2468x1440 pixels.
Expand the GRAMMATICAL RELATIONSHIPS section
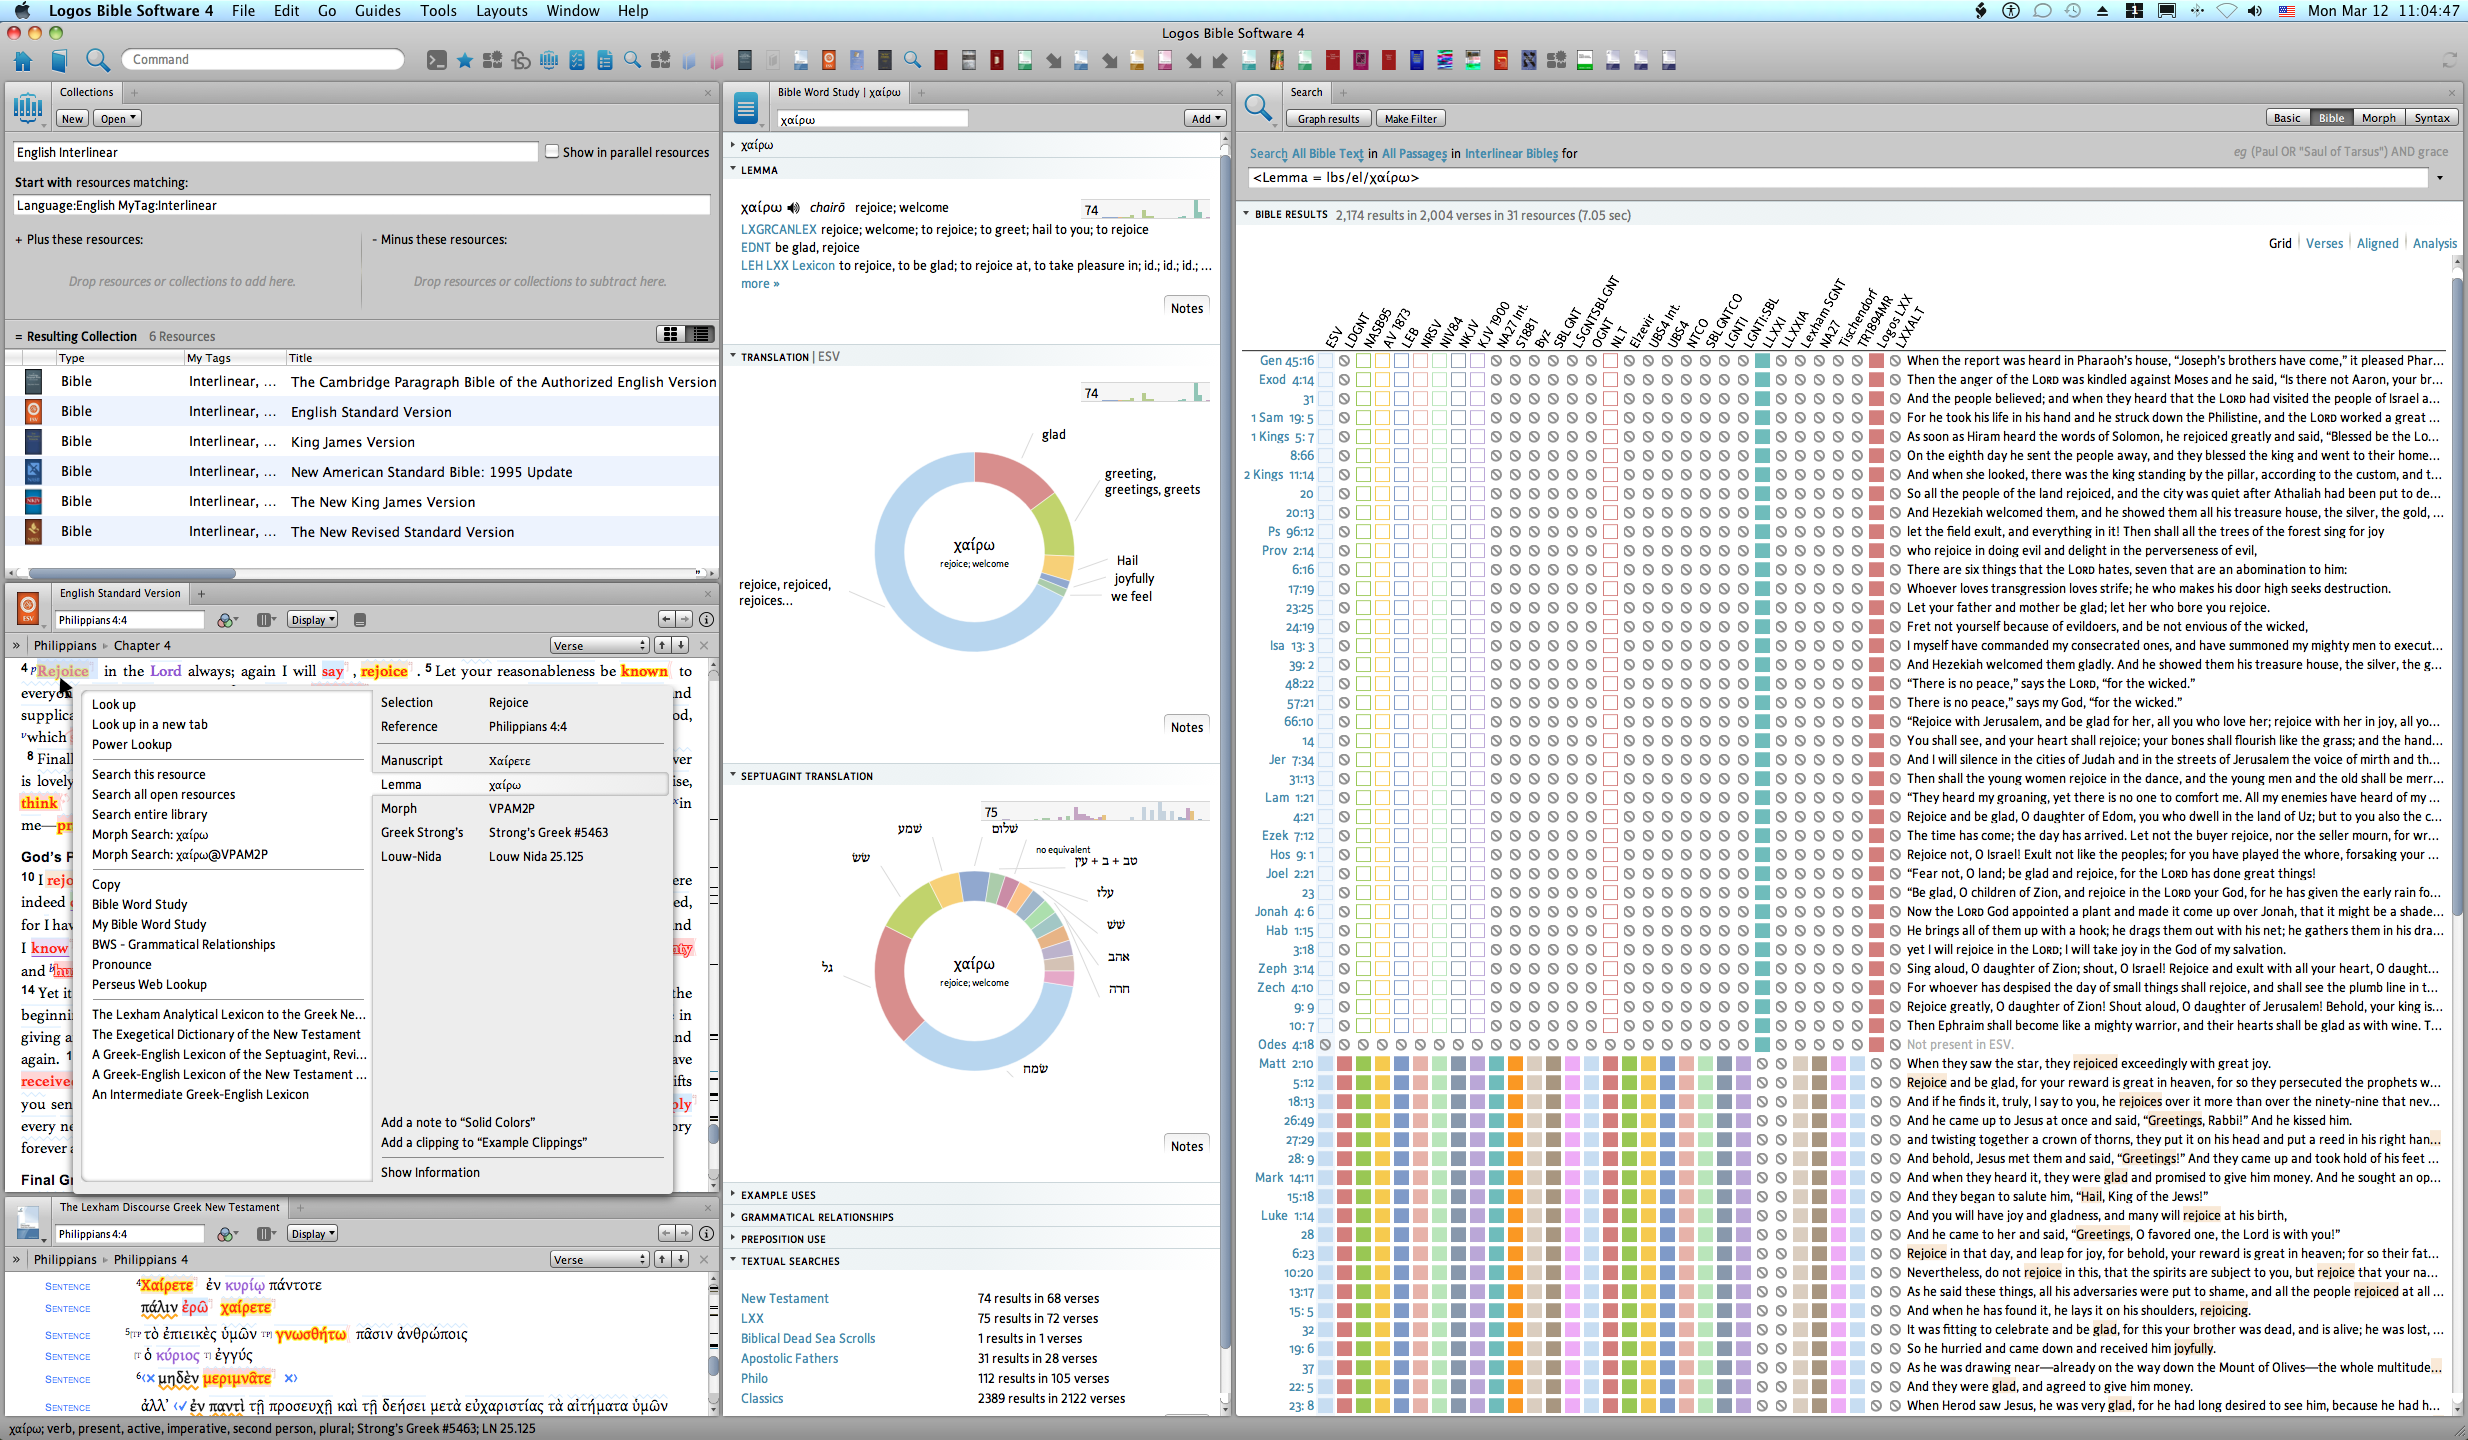tap(734, 1217)
